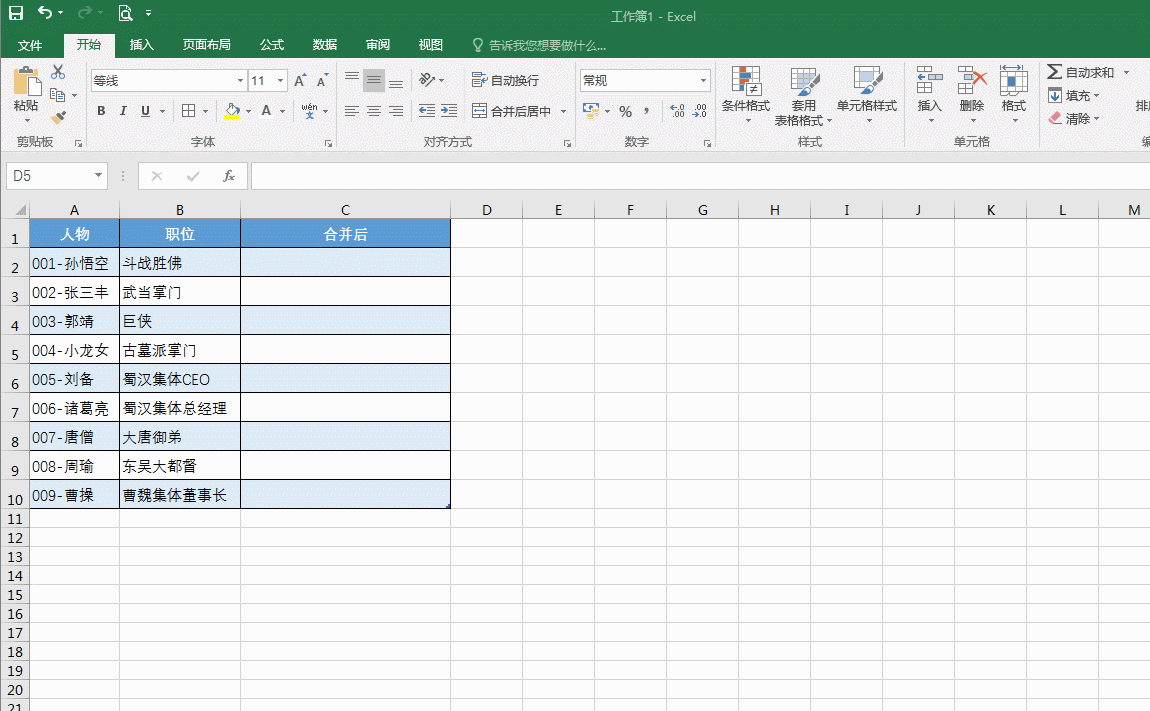Screen dimensions: 1150x711
Task: Click the comma style icon
Action: (x=646, y=112)
